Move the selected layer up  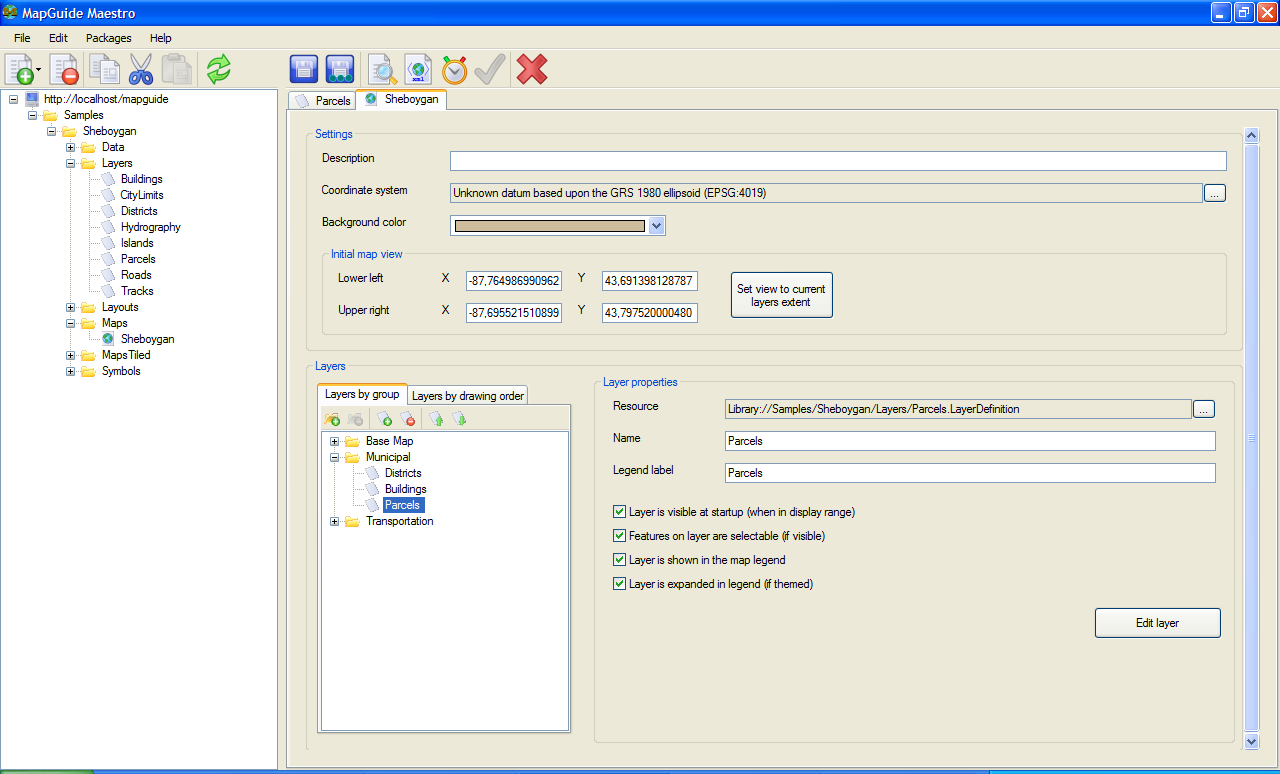[x=436, y=419]
